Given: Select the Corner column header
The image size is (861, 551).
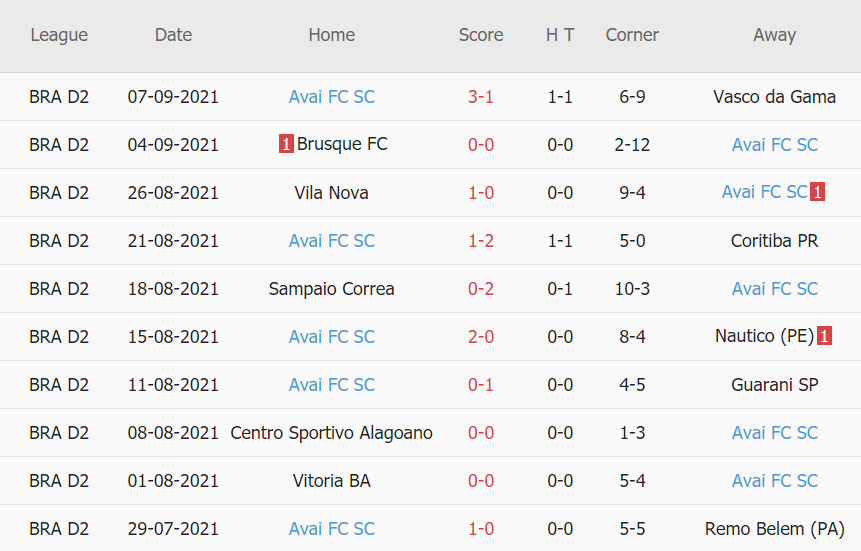Looking at the screenshot, I should [x=632, y=35].
